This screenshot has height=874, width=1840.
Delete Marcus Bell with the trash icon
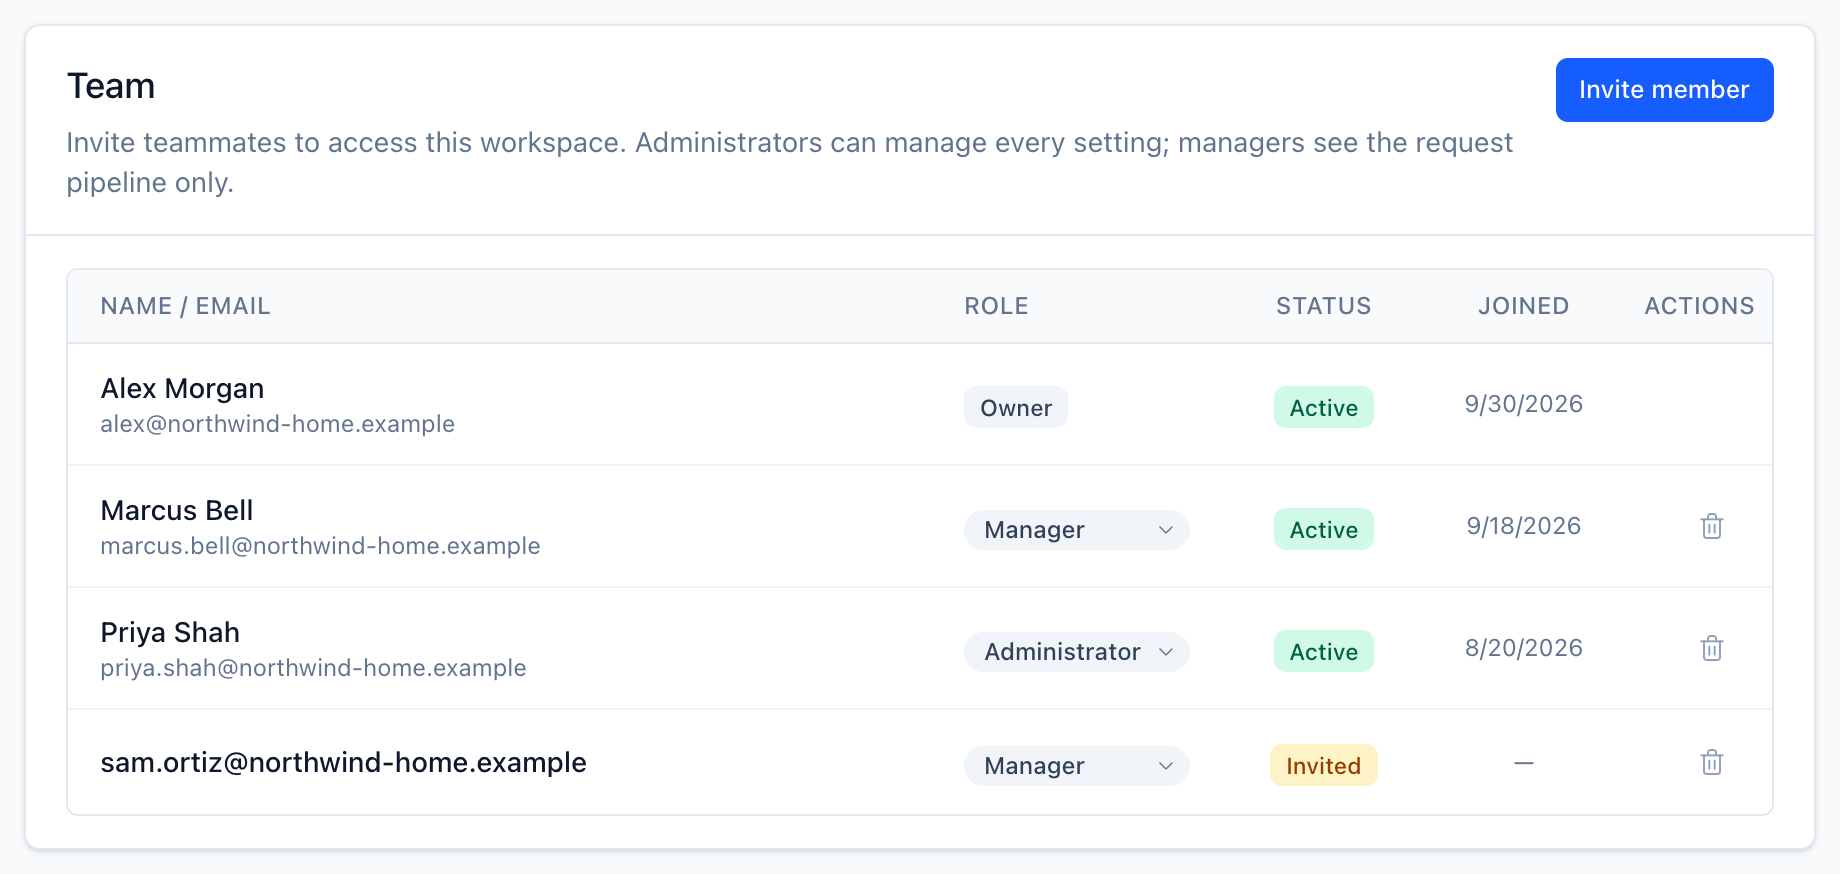(x=1711, y=526)
